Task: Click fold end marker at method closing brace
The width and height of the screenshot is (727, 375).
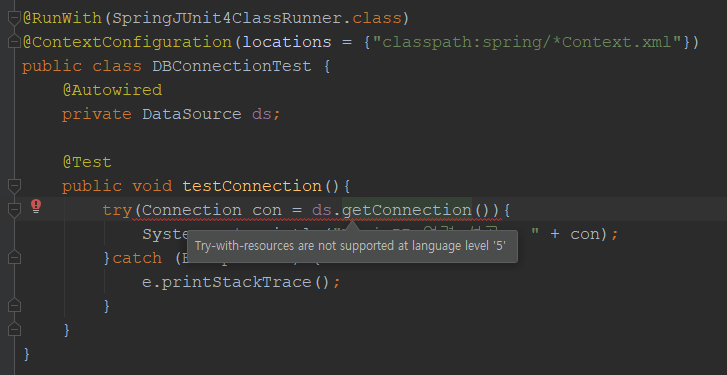Action: point(14,330)
